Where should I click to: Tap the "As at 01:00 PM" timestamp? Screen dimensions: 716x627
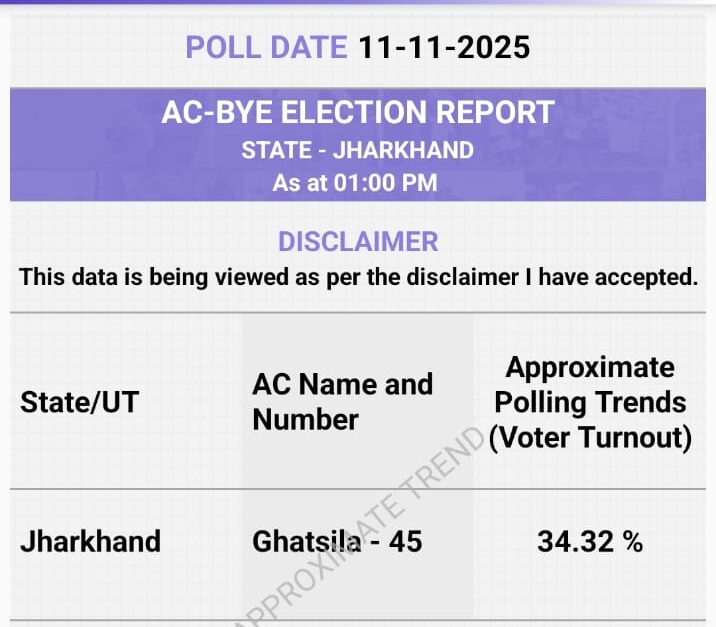pyautogui.click(x=357, y=183)
